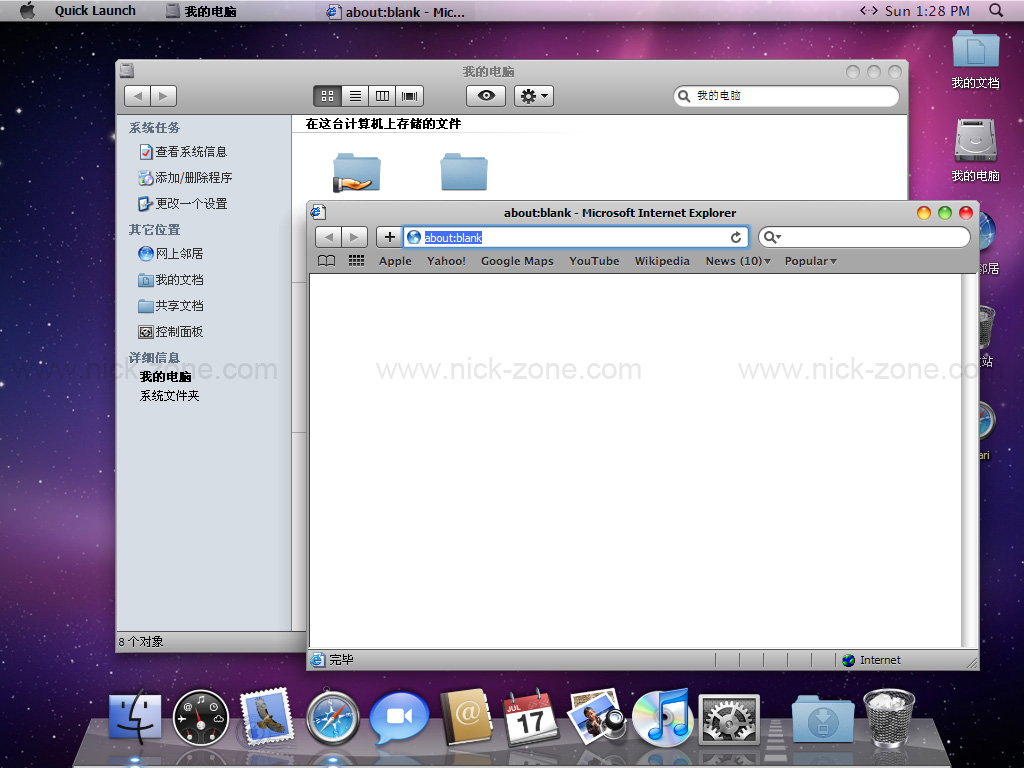Open the Wikipedia bookmark
This screenshot has height=768, width=1024.
(662, 261)
